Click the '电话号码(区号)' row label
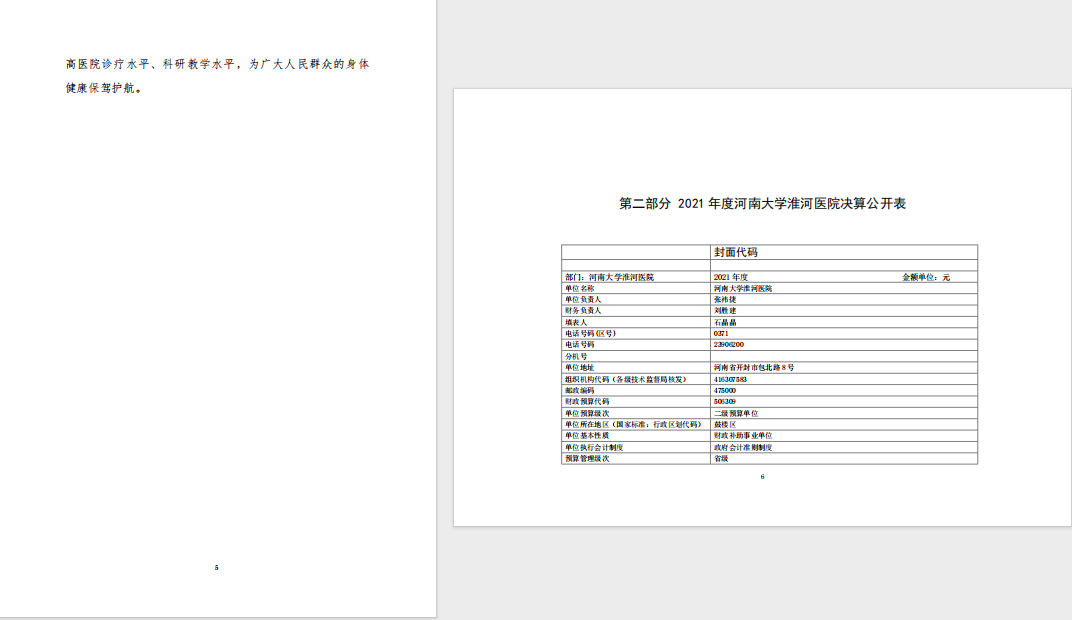1072x620 pixels. click(x=591, y=334)
